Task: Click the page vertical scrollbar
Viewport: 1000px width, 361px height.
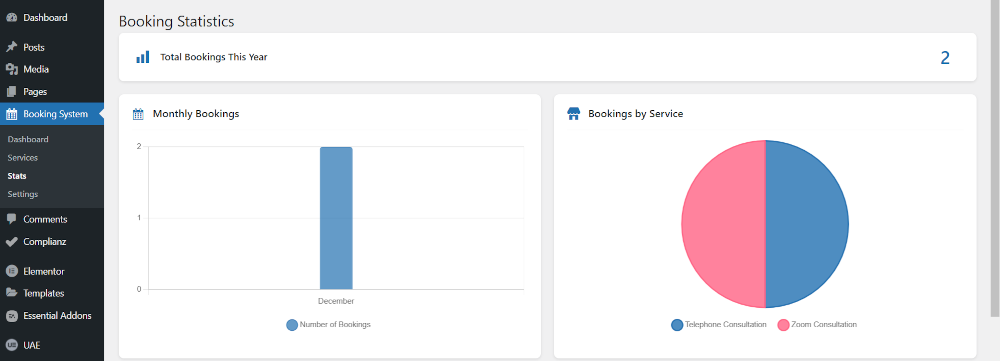Action: [x=995, y=158]
